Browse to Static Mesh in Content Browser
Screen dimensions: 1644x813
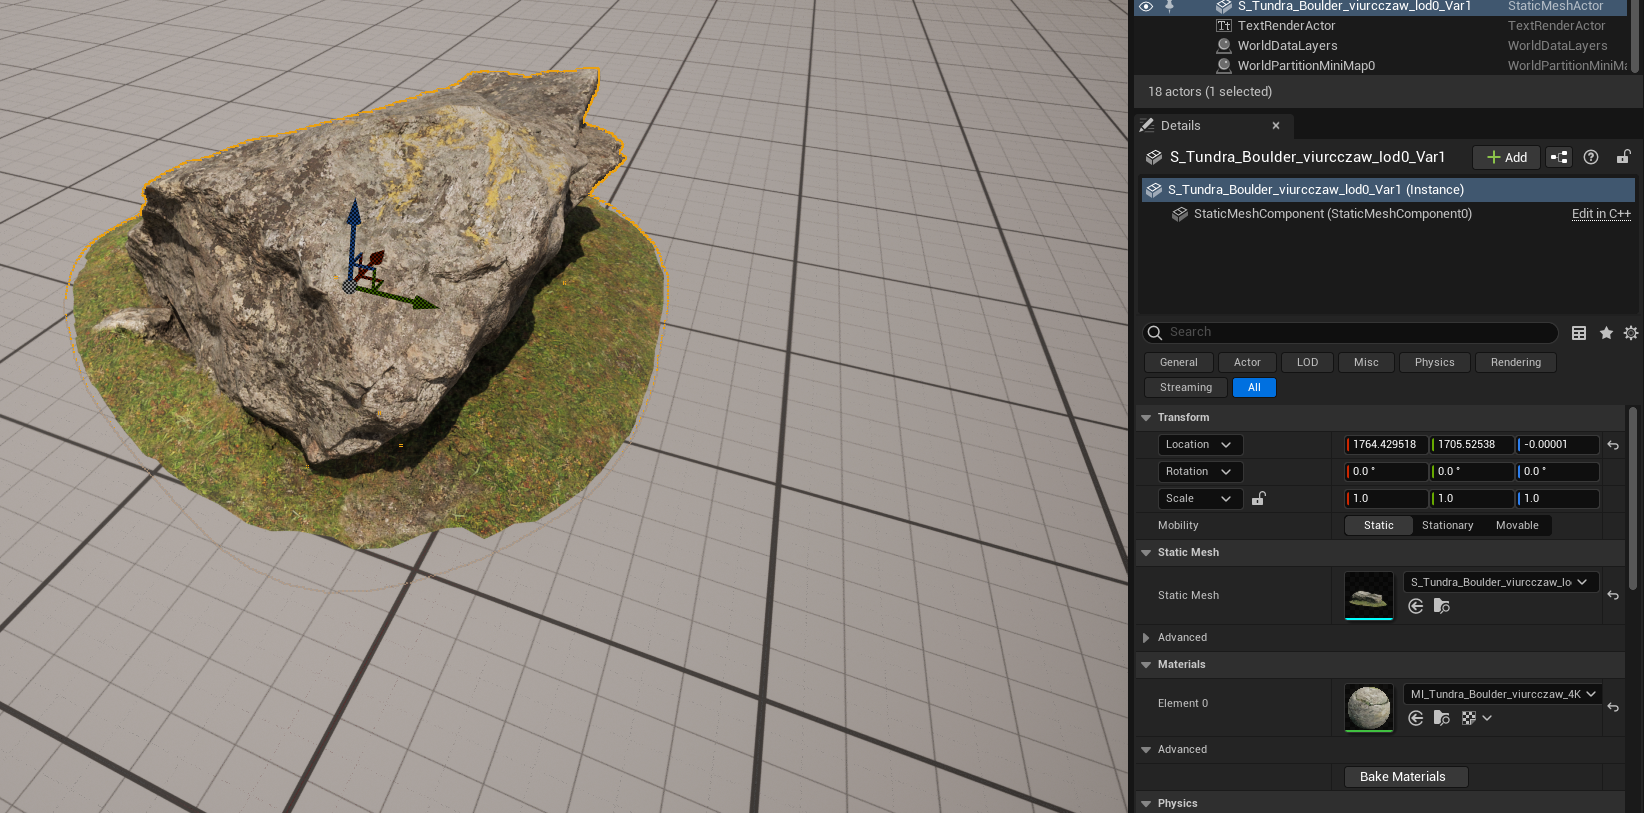(x=1442, y=606)
